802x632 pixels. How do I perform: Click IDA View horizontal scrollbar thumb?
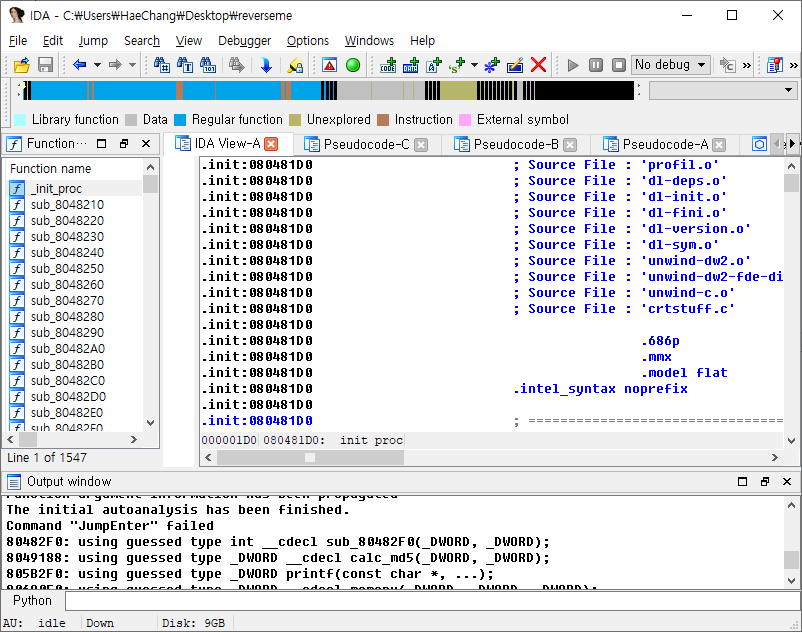click(310, 457)
